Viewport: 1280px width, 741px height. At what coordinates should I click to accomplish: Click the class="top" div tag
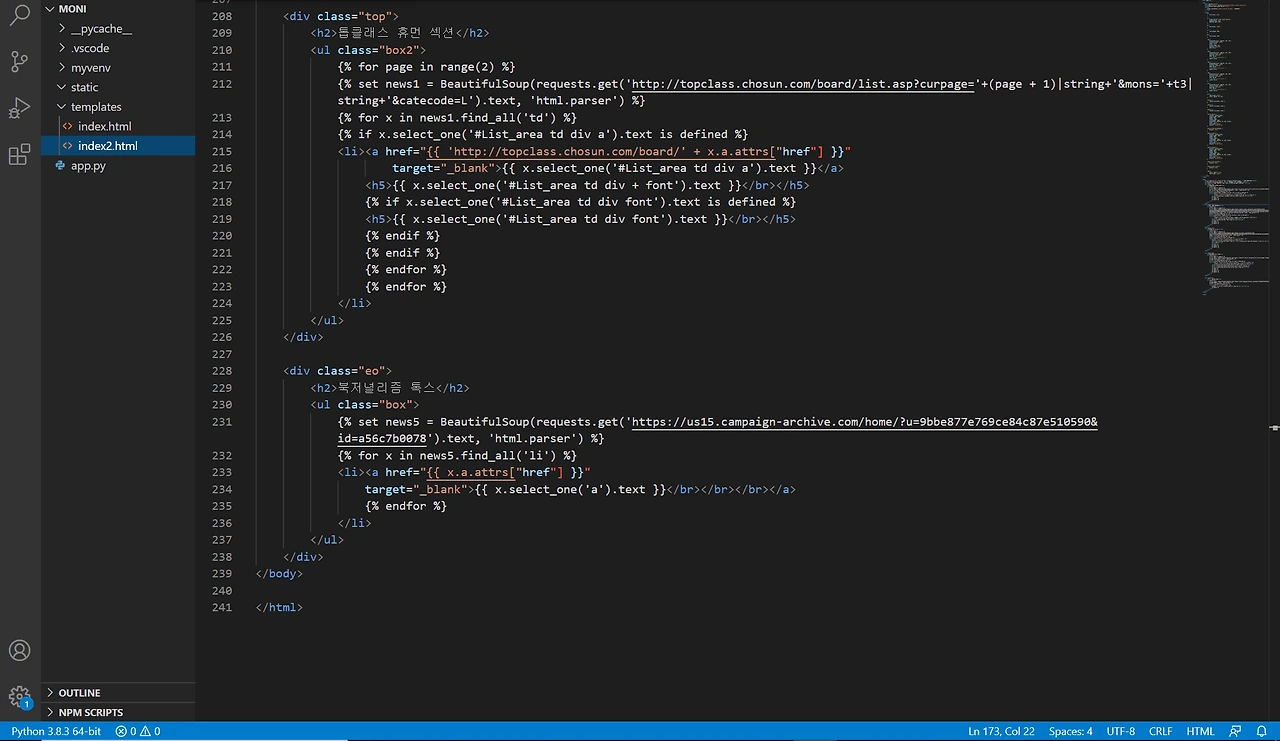tap(341, 16)
